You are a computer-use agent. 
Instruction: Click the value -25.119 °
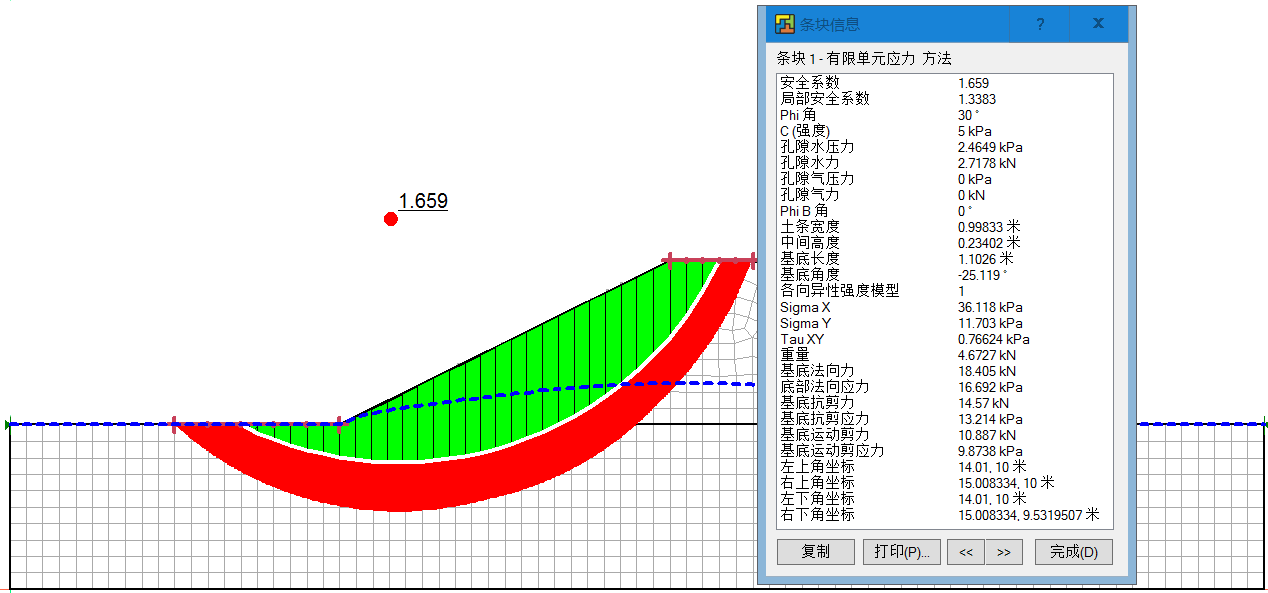click(x=983, y=275)
